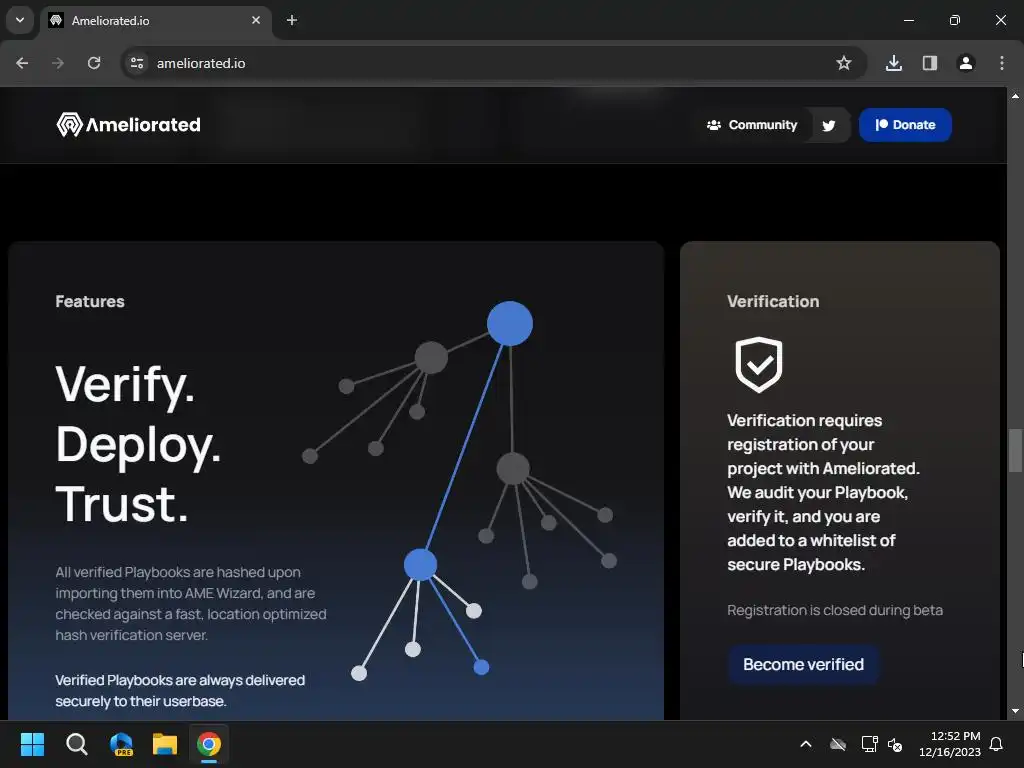Click the Become verified button
This screenshot has height=768, width=1024.
(x=803, y=664)
